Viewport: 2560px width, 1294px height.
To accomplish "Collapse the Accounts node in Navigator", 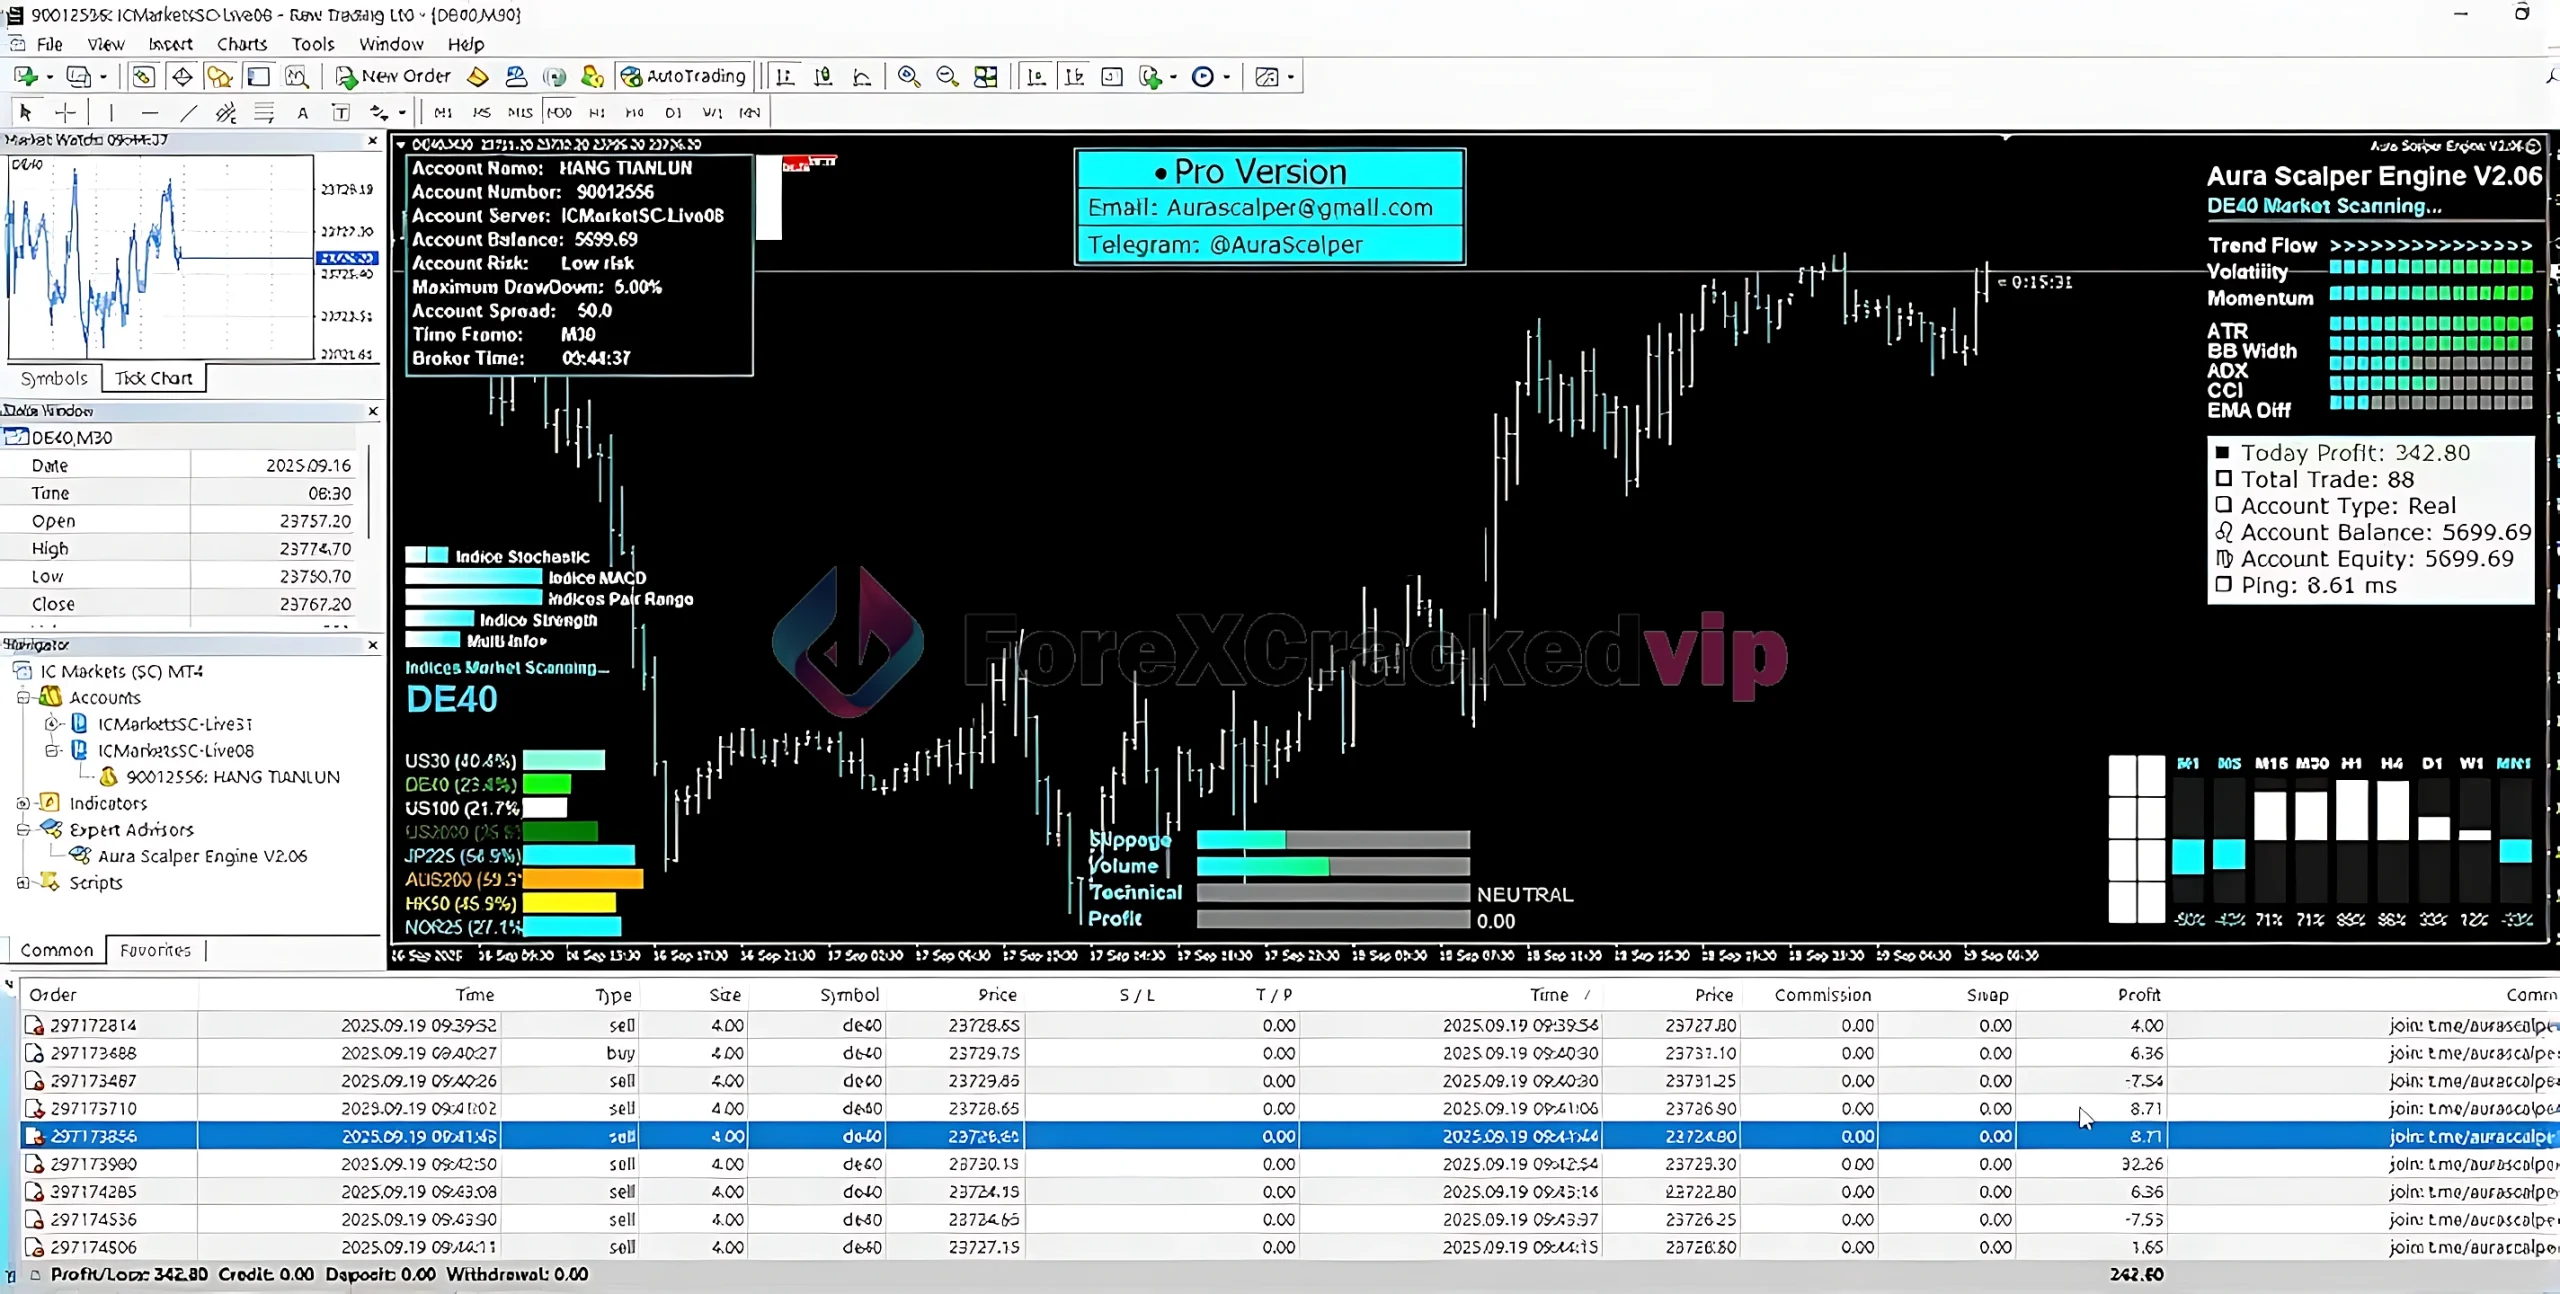I will tap(22, 697).
